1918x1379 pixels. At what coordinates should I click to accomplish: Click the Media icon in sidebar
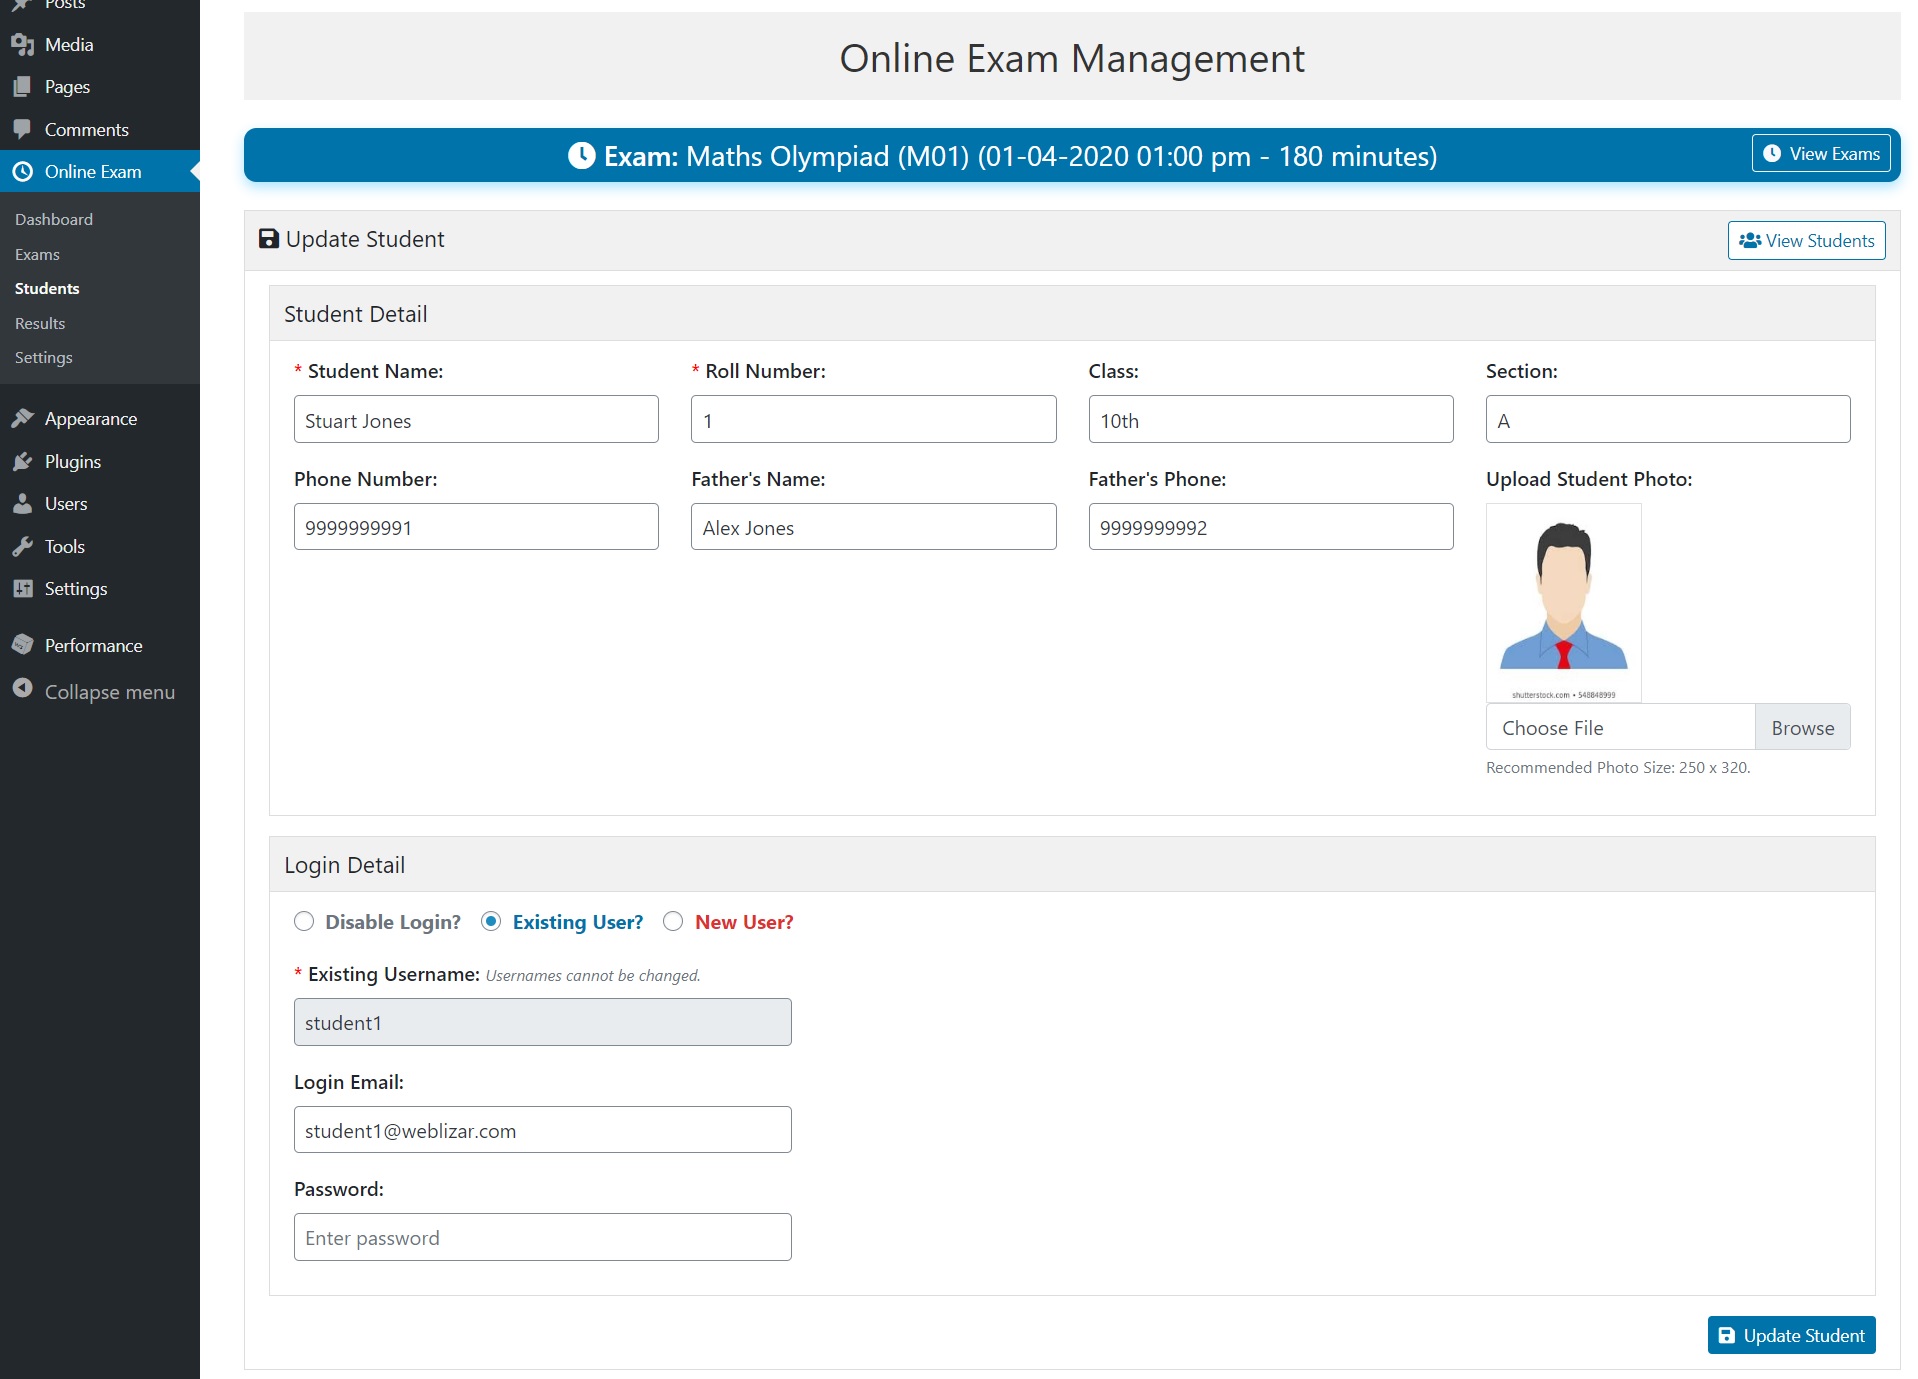point(22,45)
